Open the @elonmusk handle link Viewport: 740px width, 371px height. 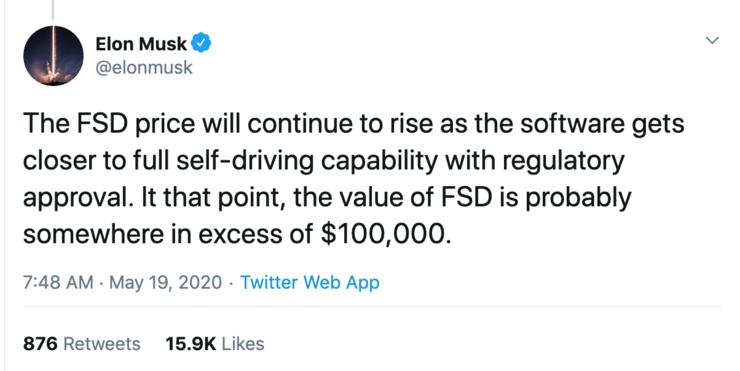144,68
